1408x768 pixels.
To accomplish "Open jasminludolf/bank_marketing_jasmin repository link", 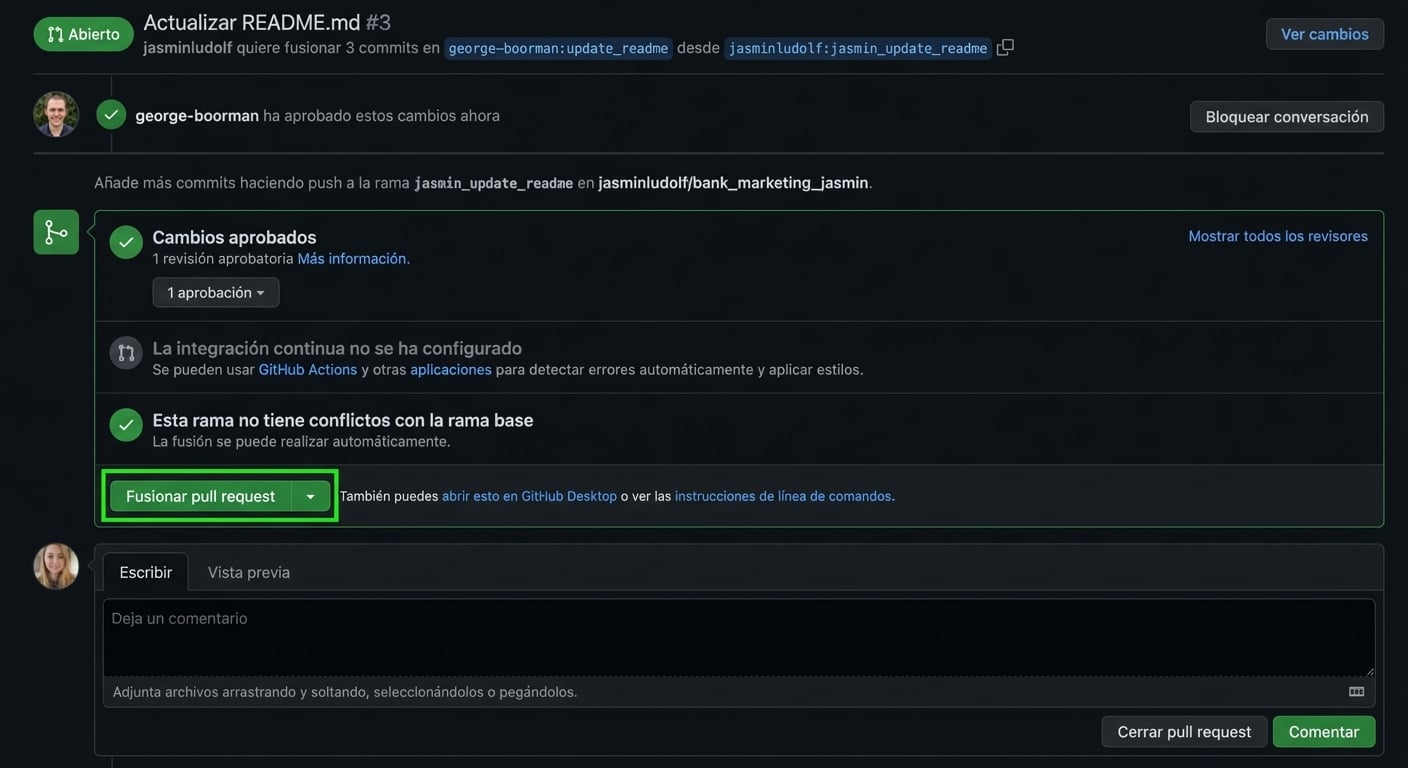I will pos(733,183).
